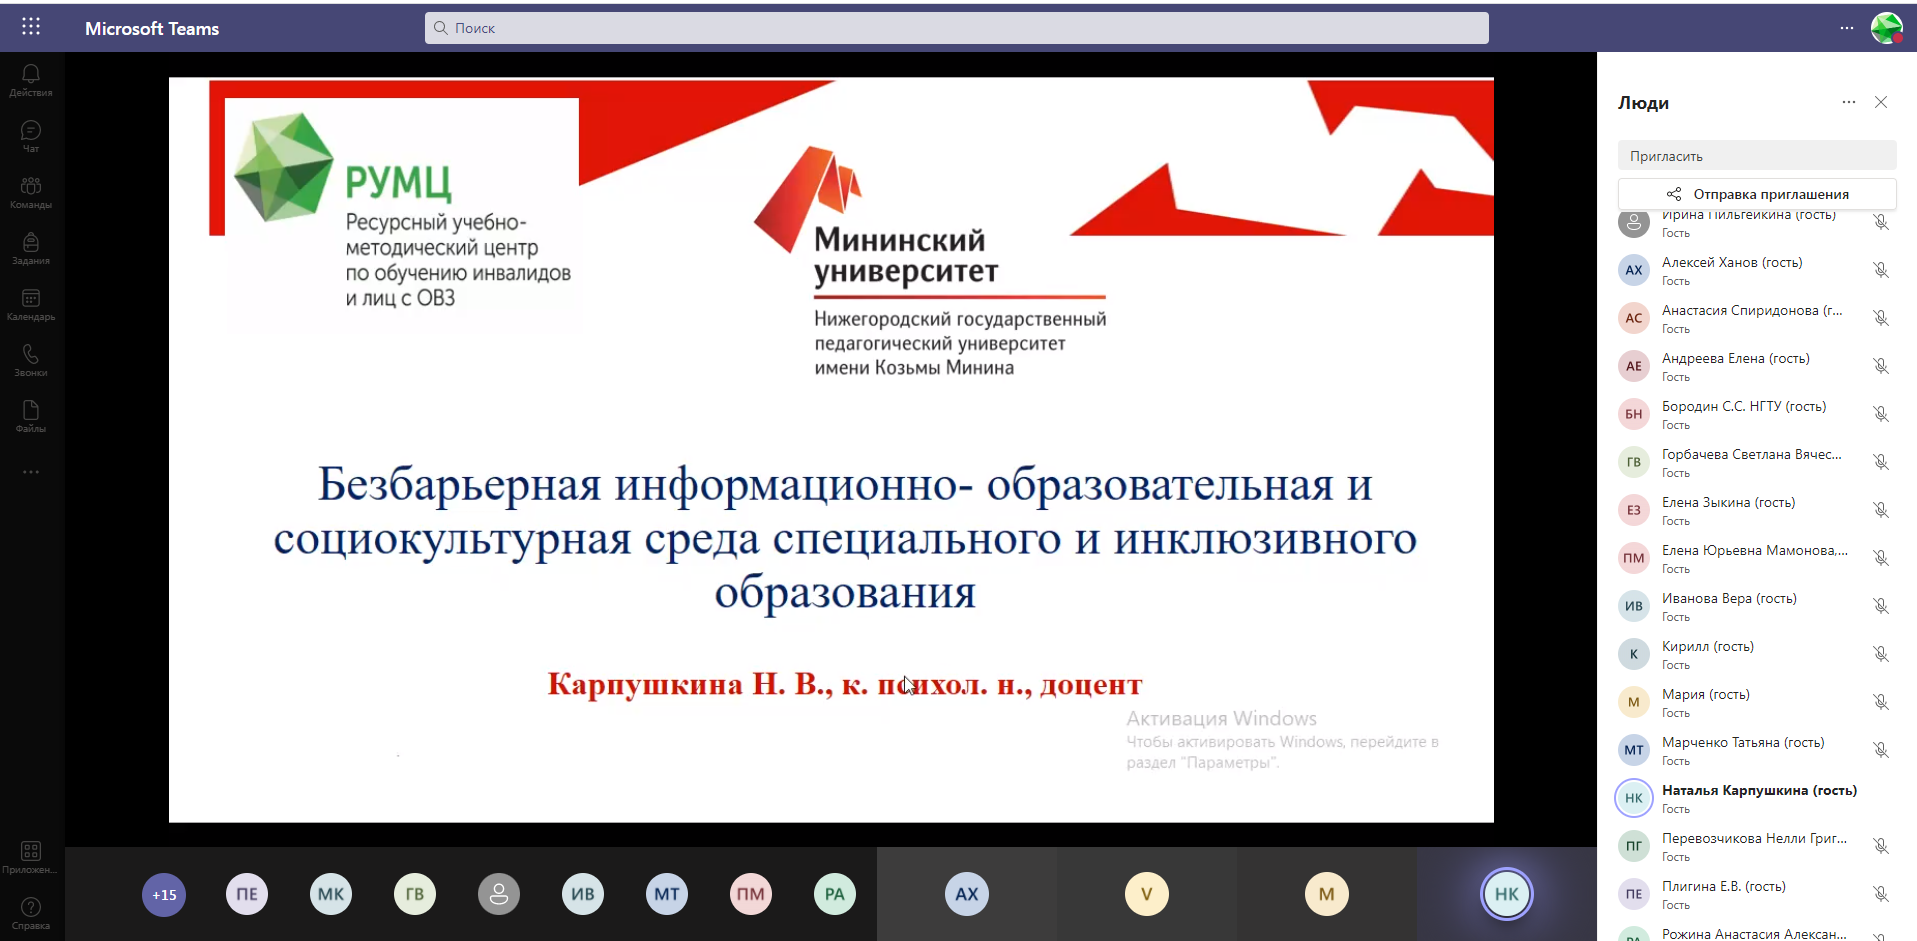This screenshot has height=941, width=1917.
Task: Open Apps (Приложения) in sidebar
Action: 31,856
